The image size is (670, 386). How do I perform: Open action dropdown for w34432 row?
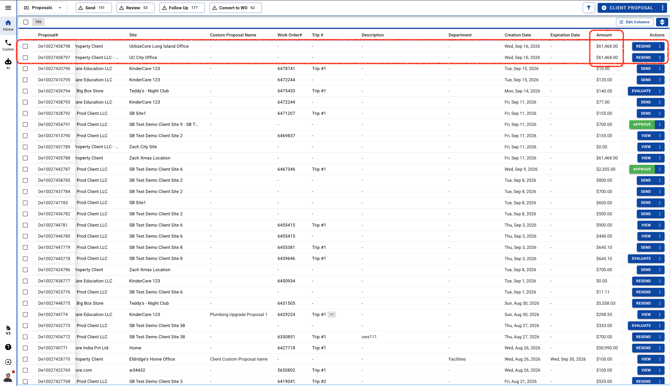[660, 370]
